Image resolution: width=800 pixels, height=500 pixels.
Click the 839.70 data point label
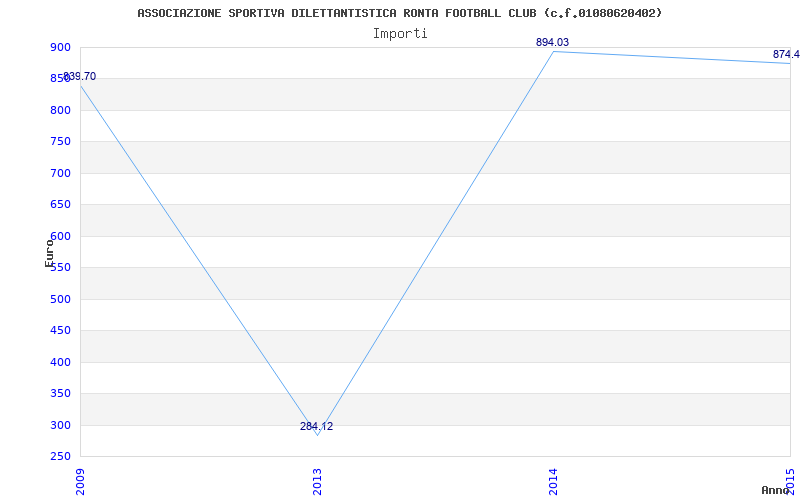(80, 77)
